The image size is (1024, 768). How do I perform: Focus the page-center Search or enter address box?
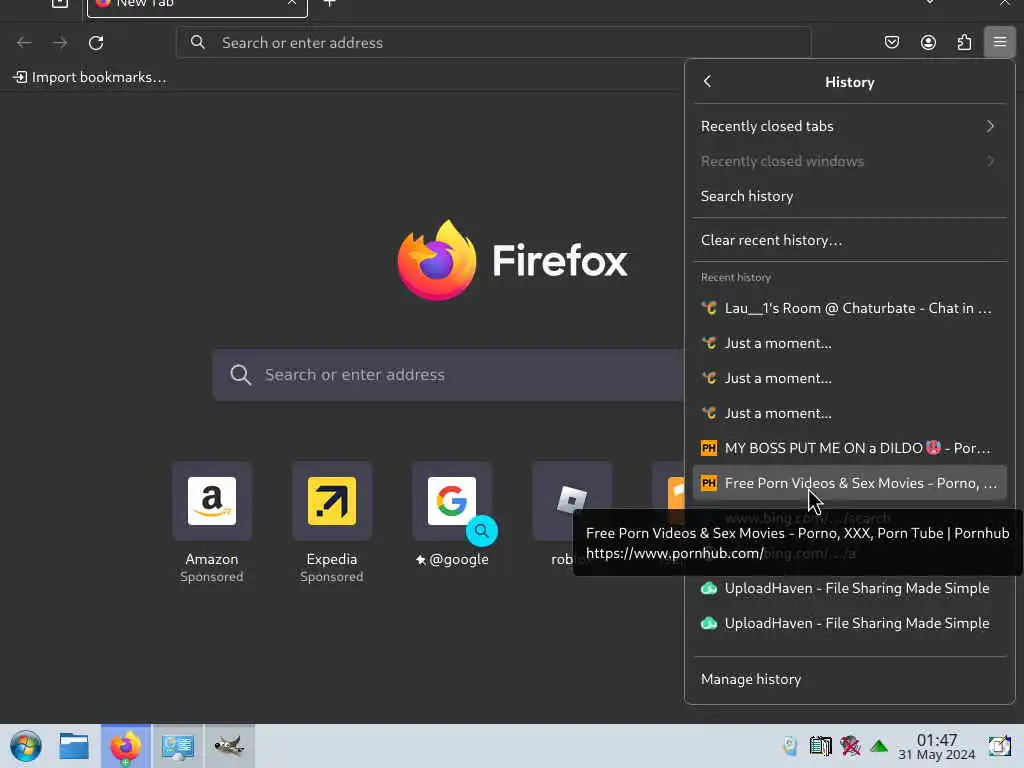point(448,374)
